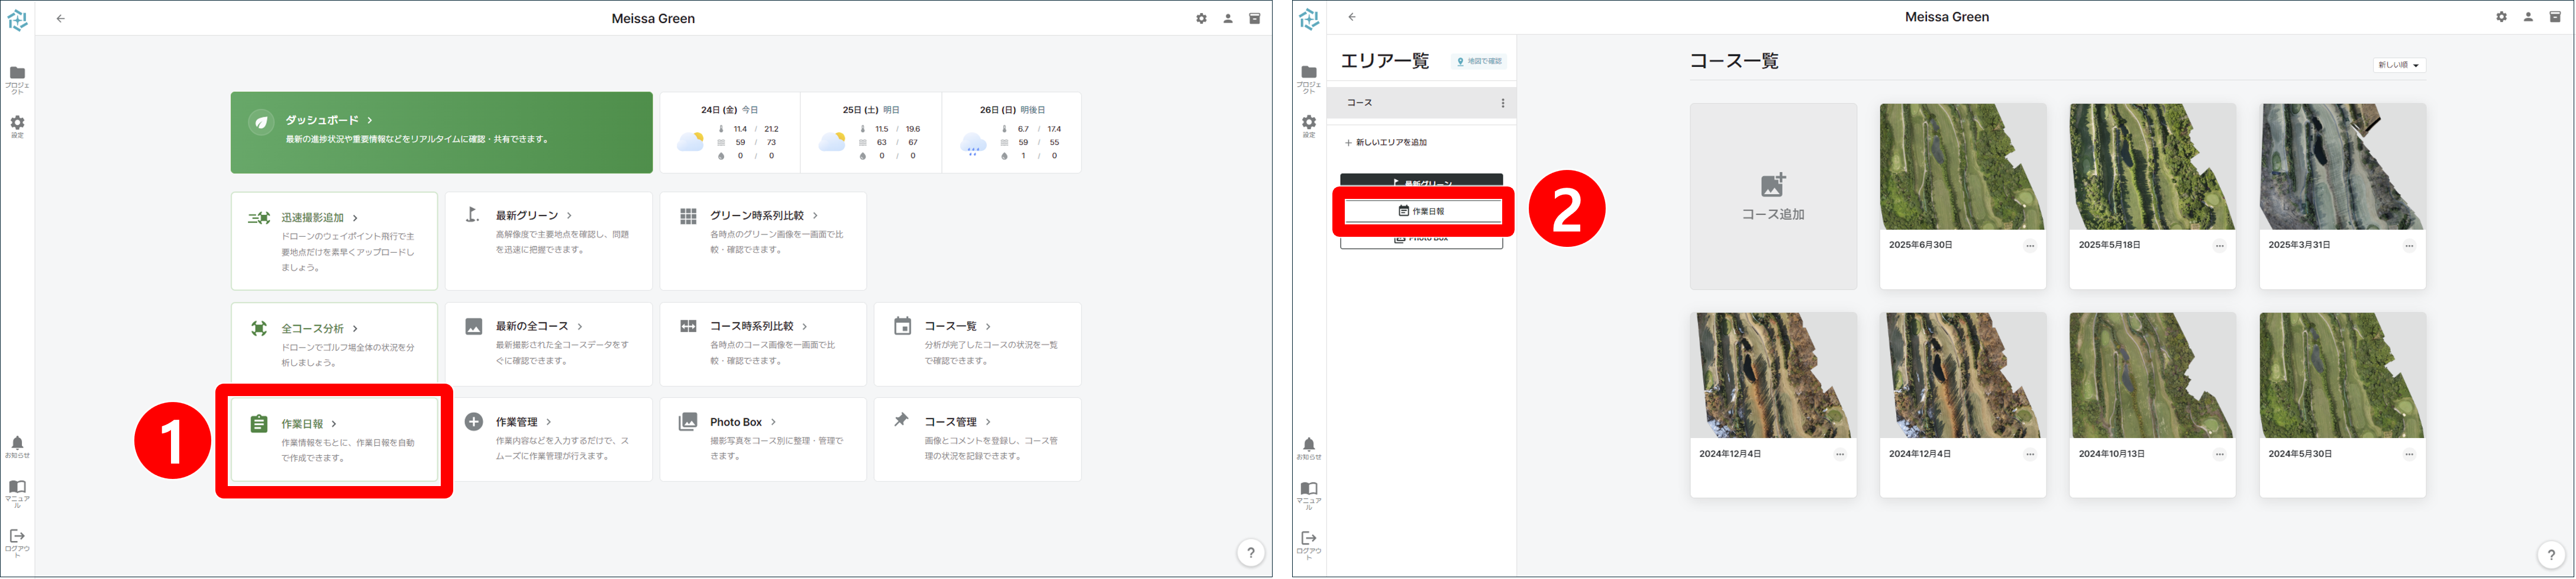Click the back arrow beside Meissa Green
This screenshot has height=579, width=2576.
click(x=62, y=17)
